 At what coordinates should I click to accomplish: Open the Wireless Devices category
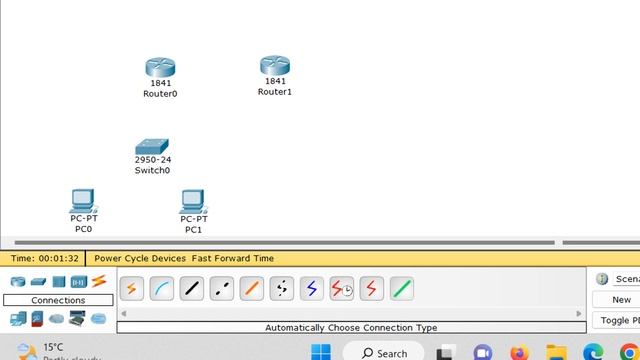[x=79, y=281]
